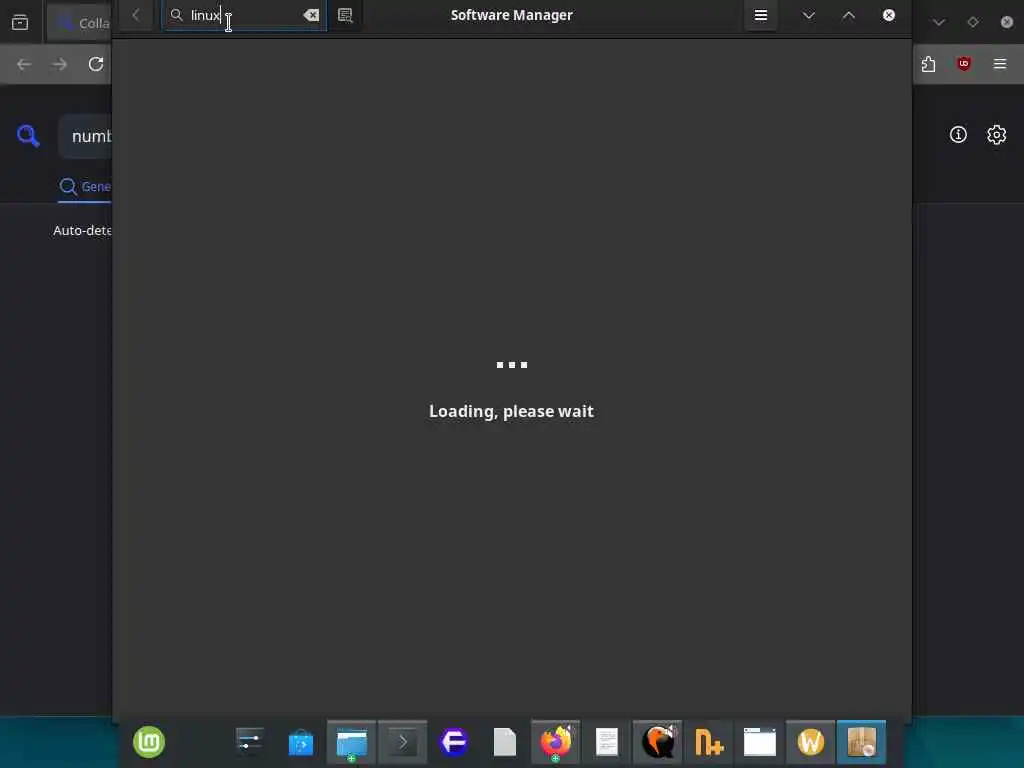
Task: Toggle the search-in-descriptions button next to search
Action: (345, 15)
